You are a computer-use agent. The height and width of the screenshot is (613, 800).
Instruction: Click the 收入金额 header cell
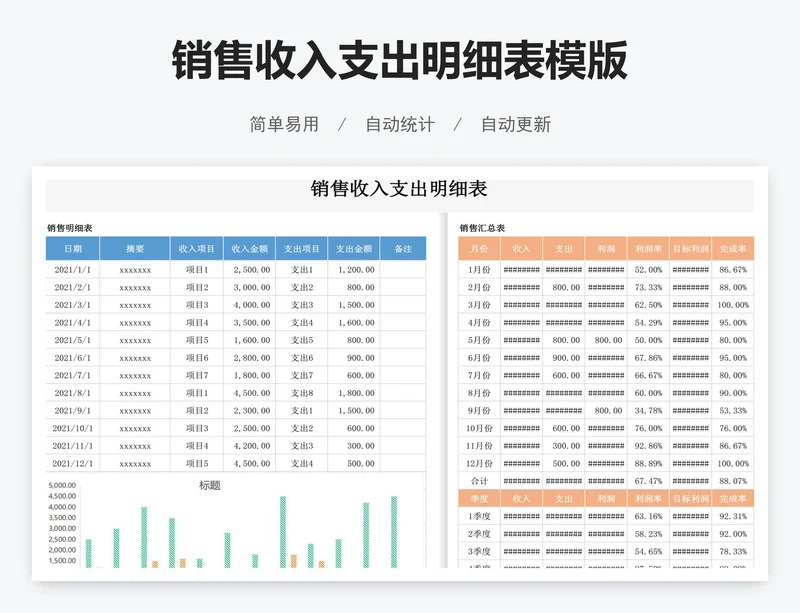tap(250, 249)
